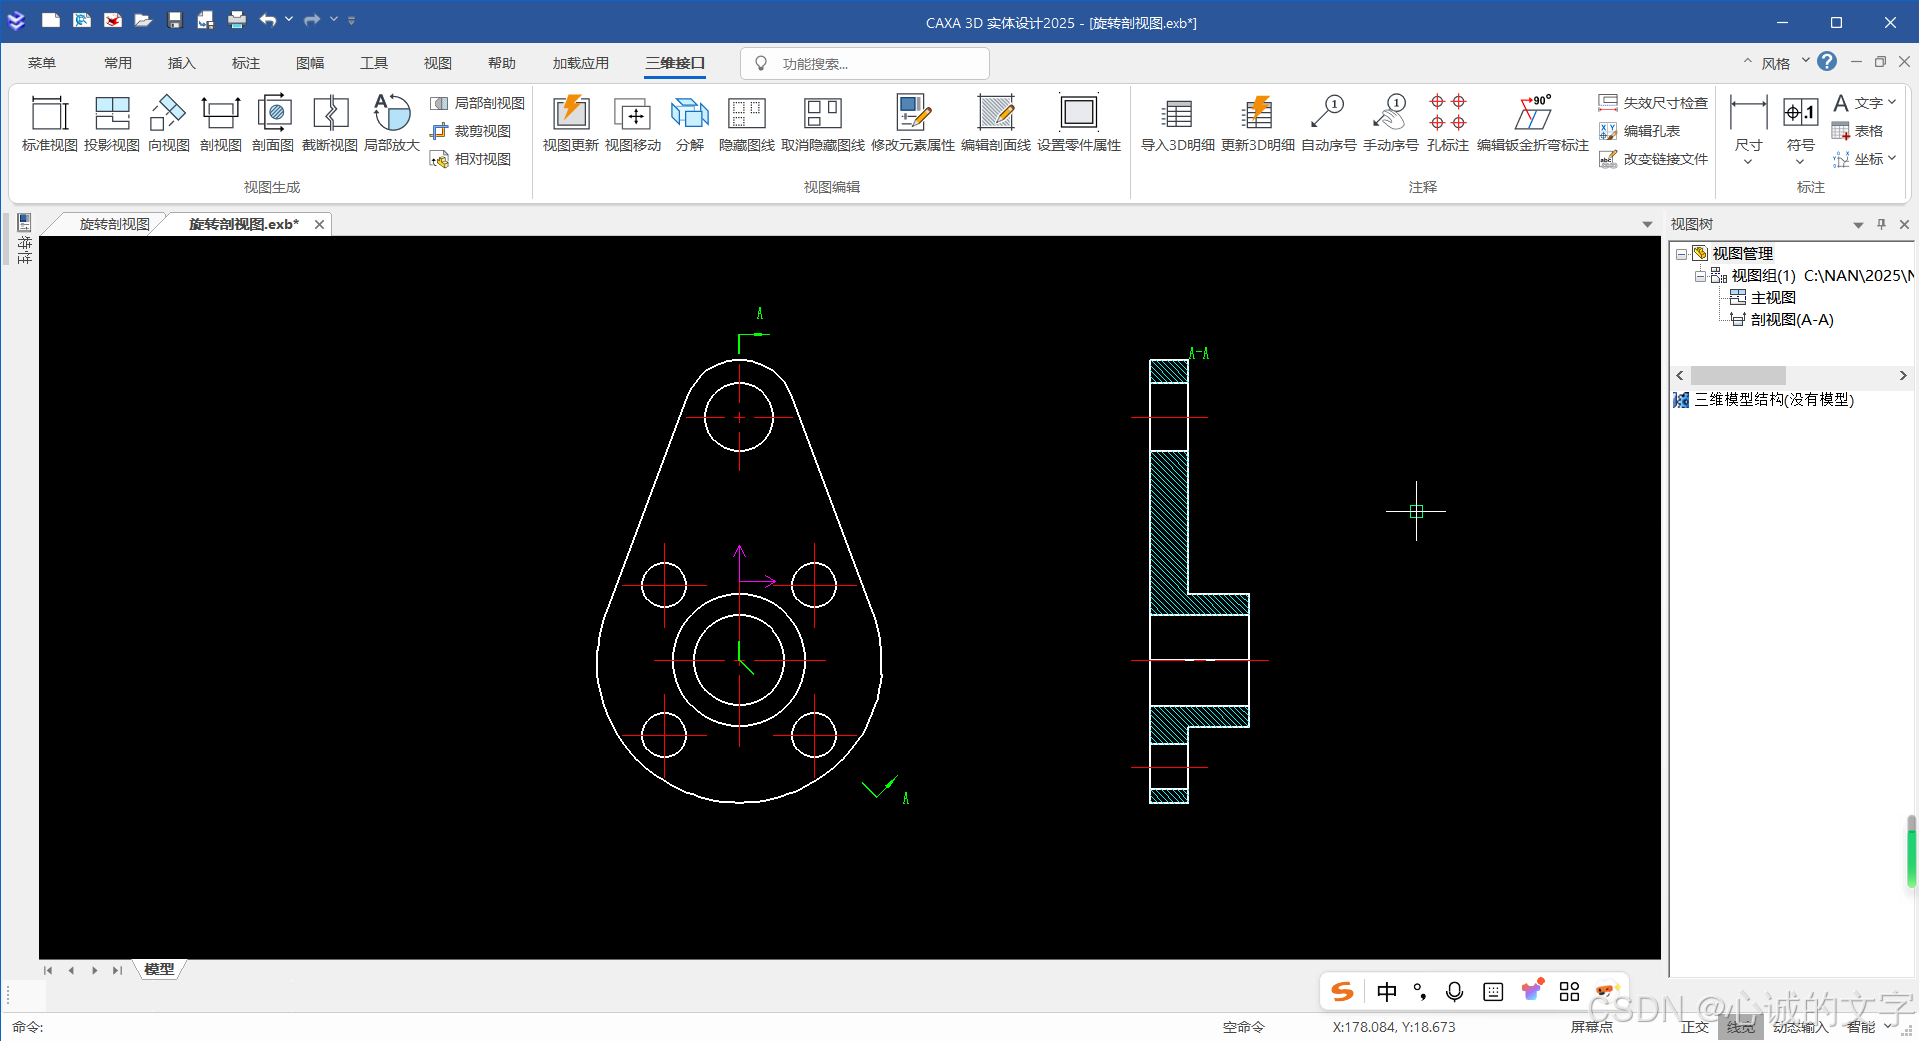Image resolution: width=1919 pixels, height=1041 pixels.
Task: Open the 图幅 ribbon tab
Action: [x=310, y=63]
